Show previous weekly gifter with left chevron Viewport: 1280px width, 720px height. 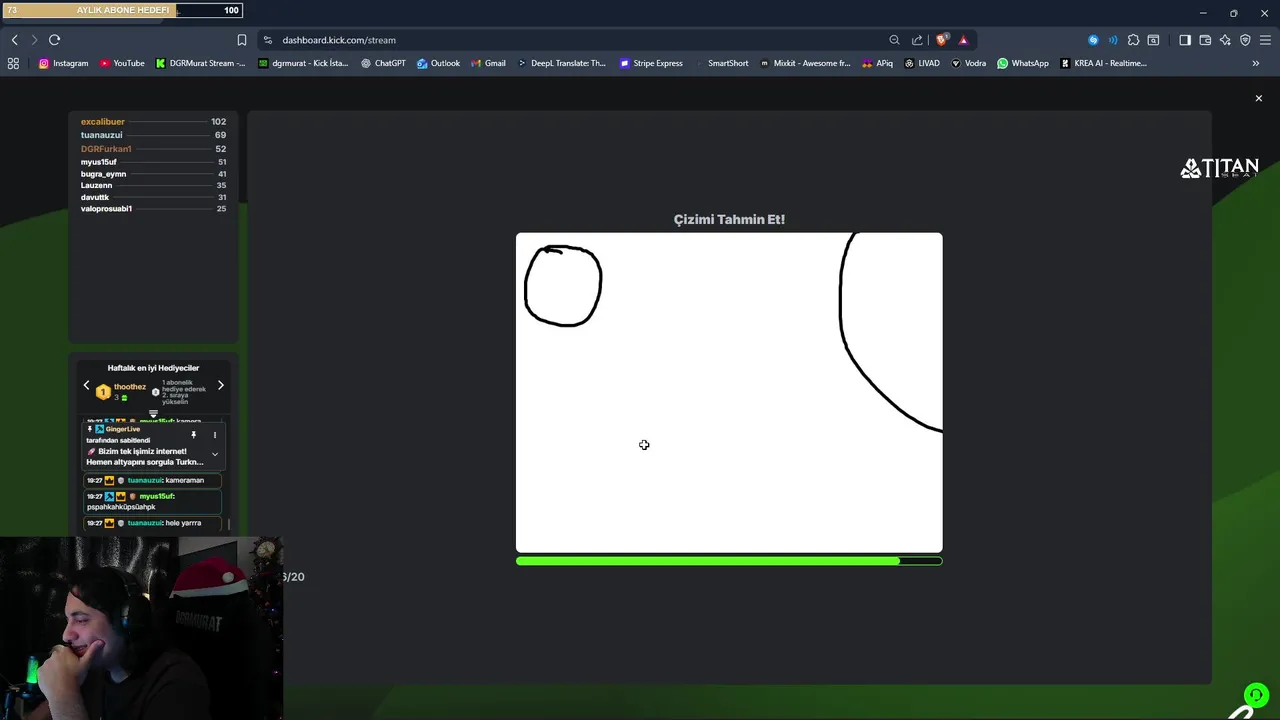coord(86,385)
